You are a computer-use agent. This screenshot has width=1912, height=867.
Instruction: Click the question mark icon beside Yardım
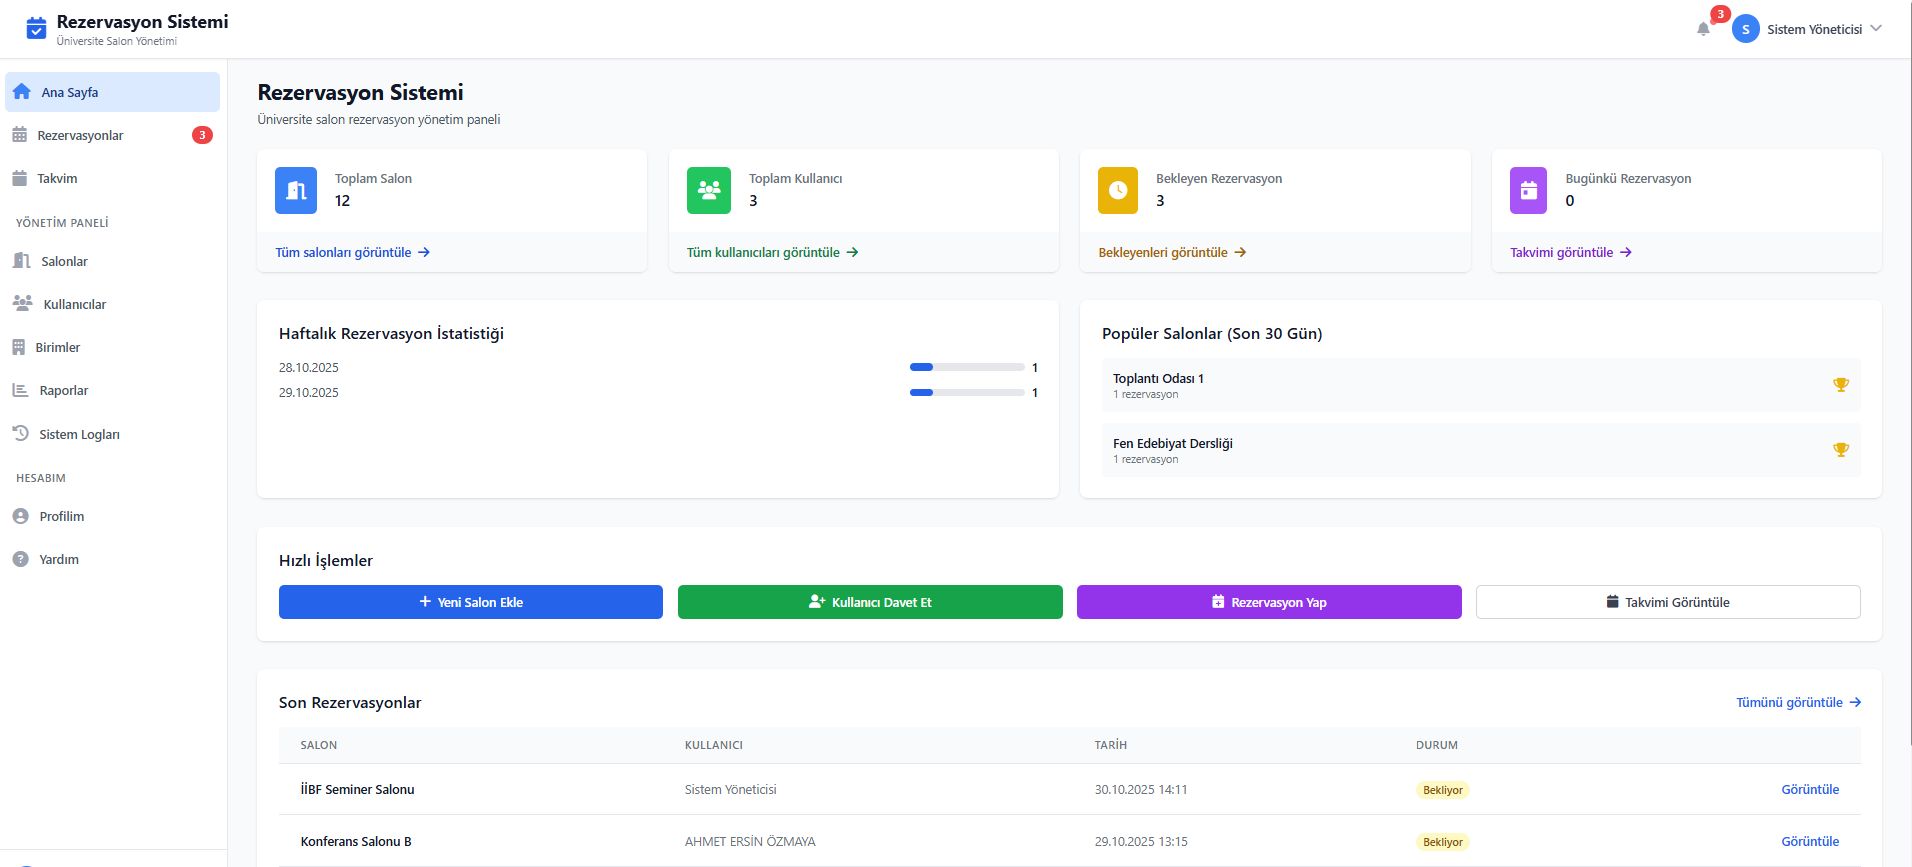coord(20,559)
